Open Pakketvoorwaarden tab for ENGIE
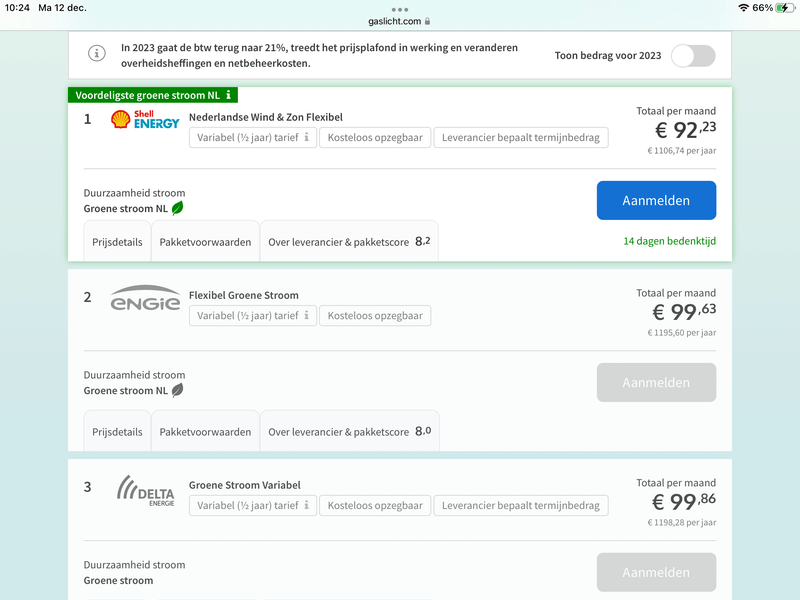800x600 pixels. tap(205, 432)
